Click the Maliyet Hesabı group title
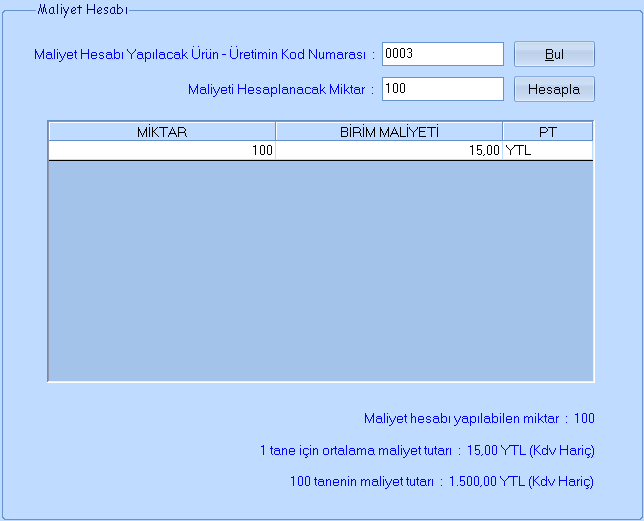This screenshot has width=644, height=521. (x=83, y=9)
